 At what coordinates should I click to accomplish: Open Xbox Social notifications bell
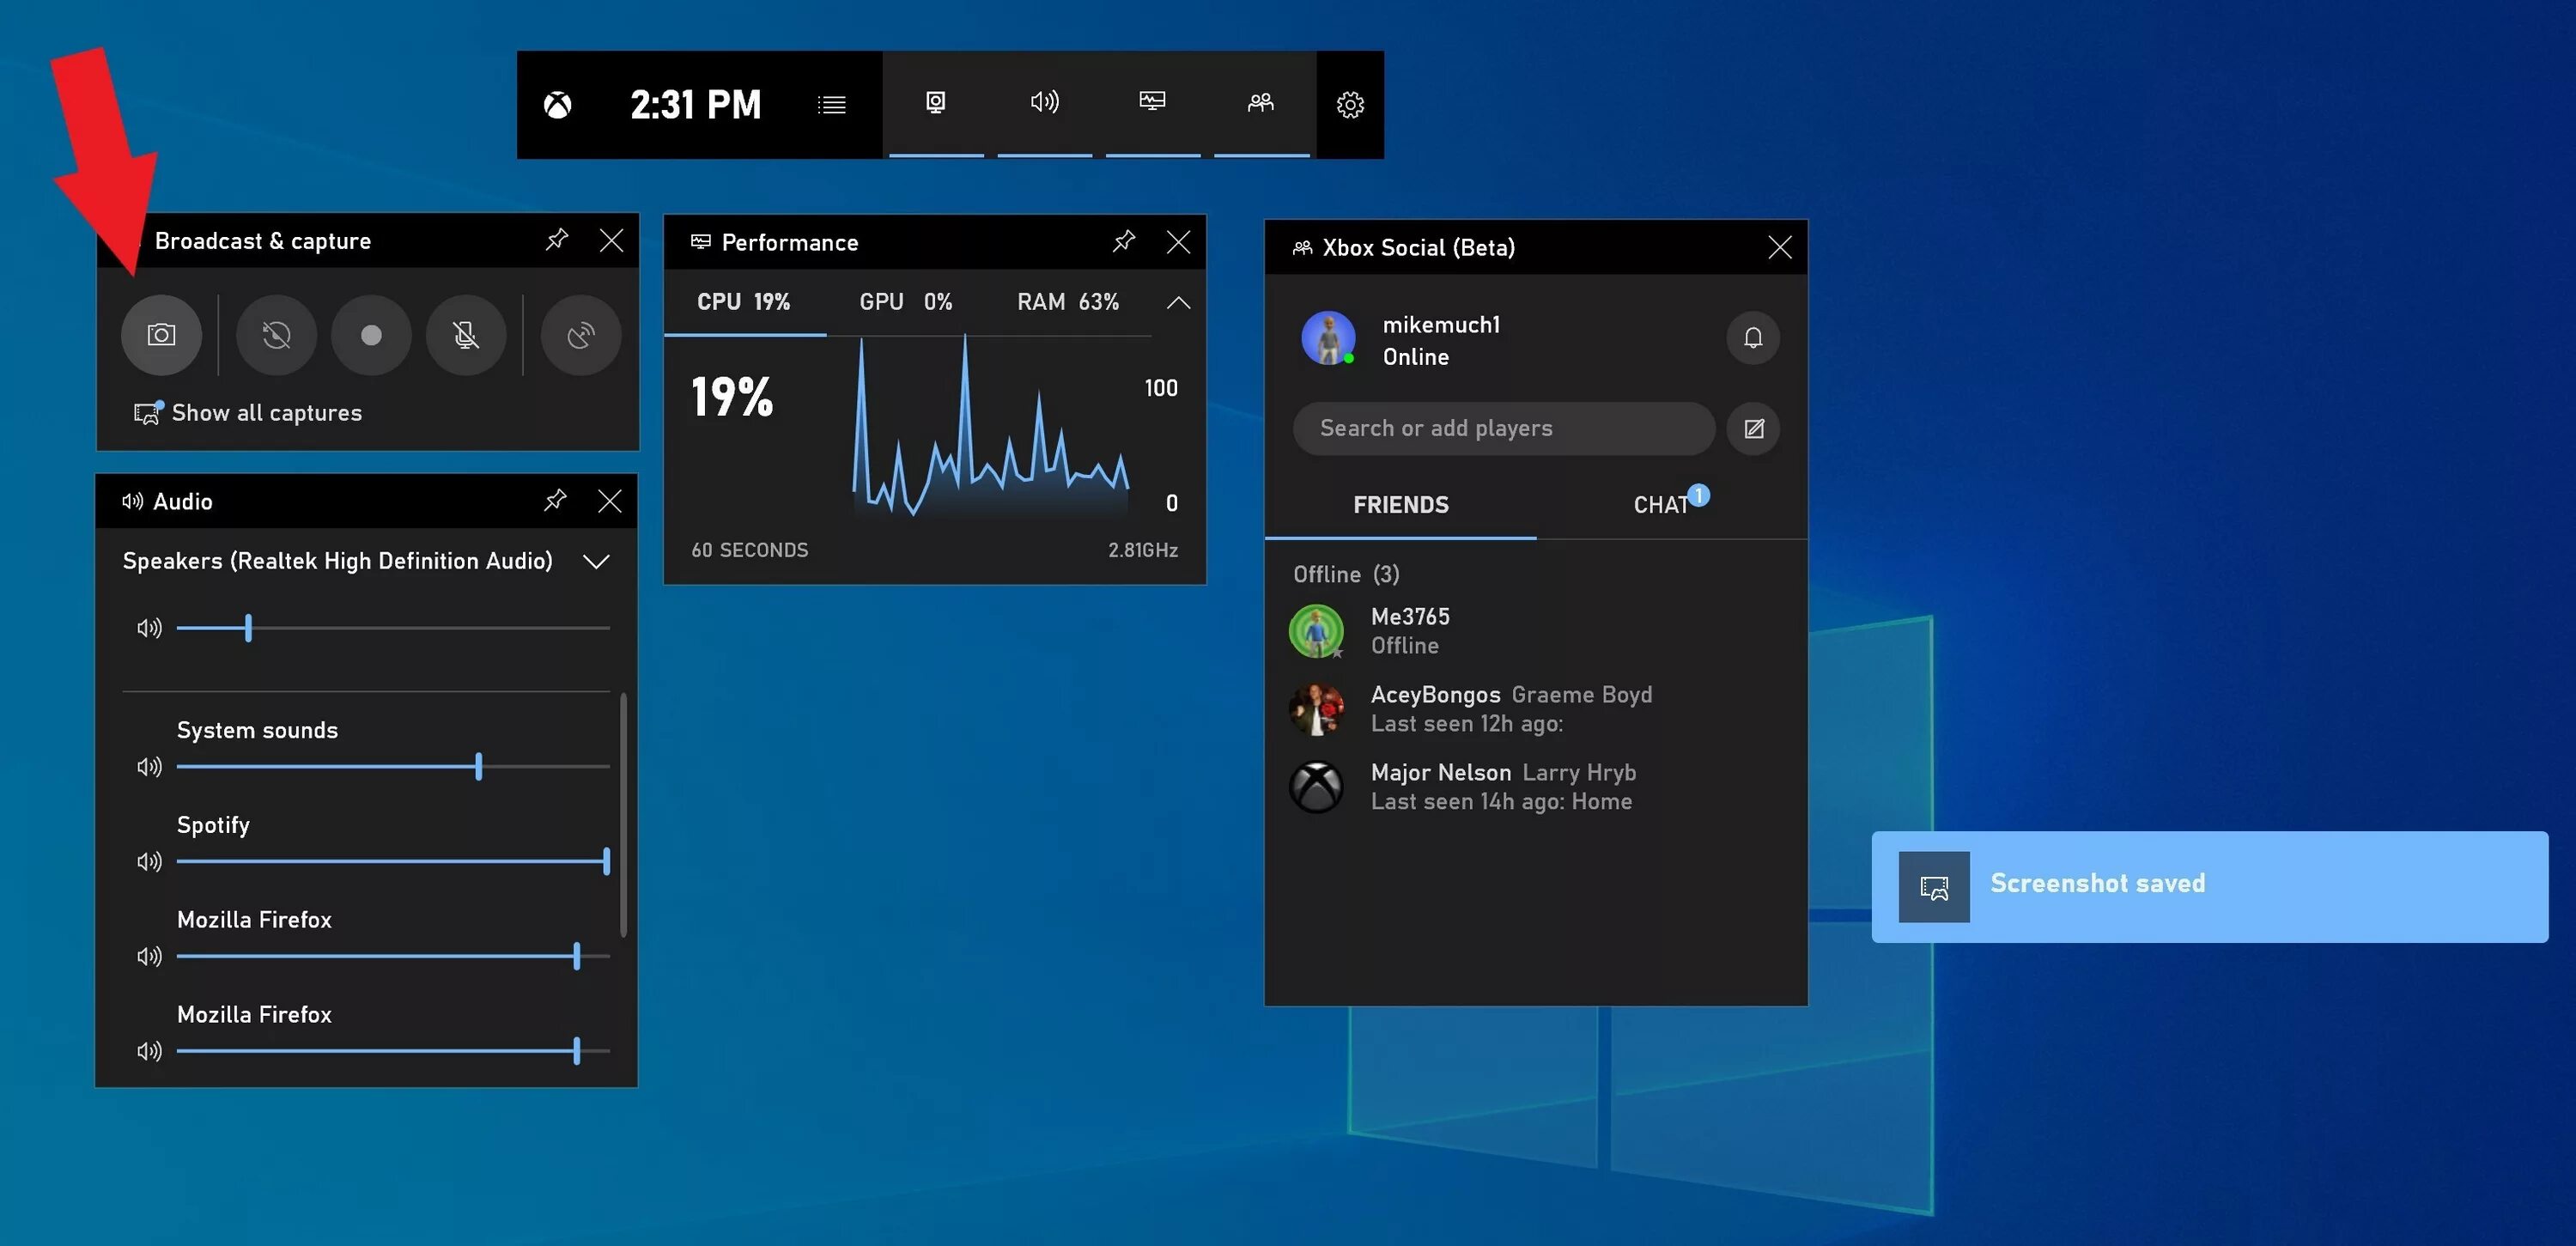tap(1752, 338)
